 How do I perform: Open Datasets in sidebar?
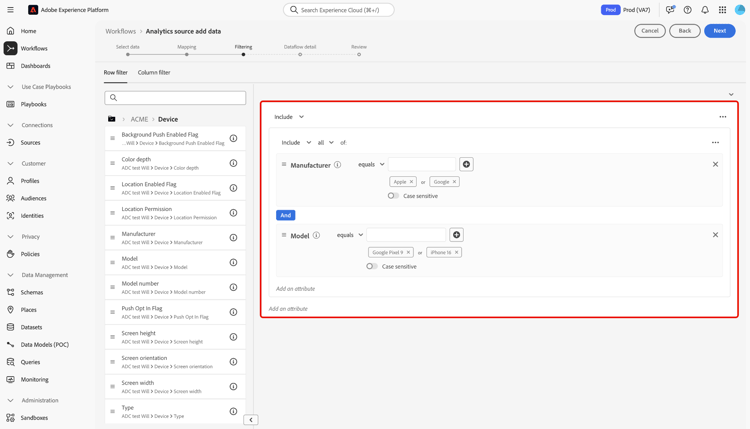31,327
